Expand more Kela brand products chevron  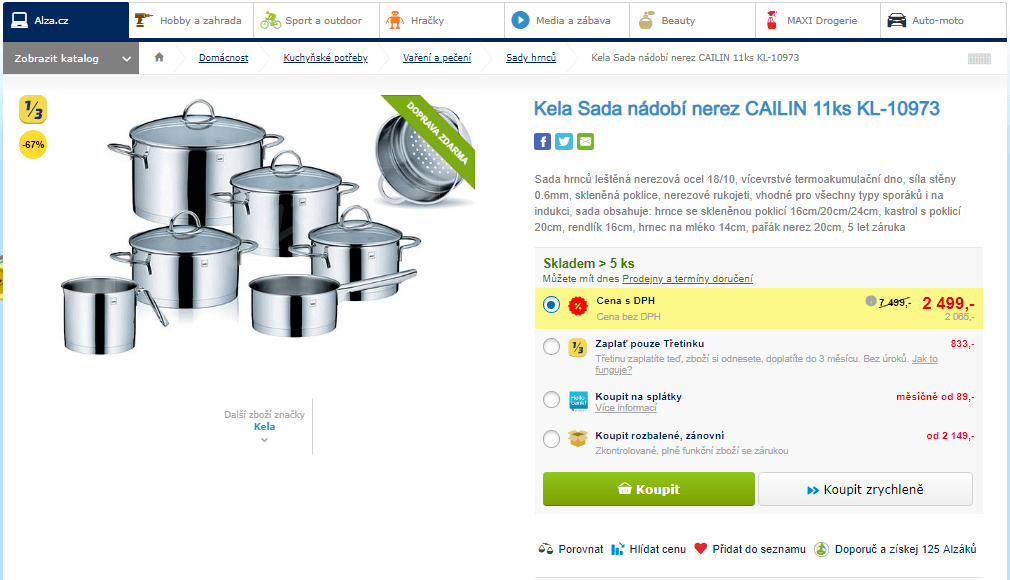tap(264, 440)
